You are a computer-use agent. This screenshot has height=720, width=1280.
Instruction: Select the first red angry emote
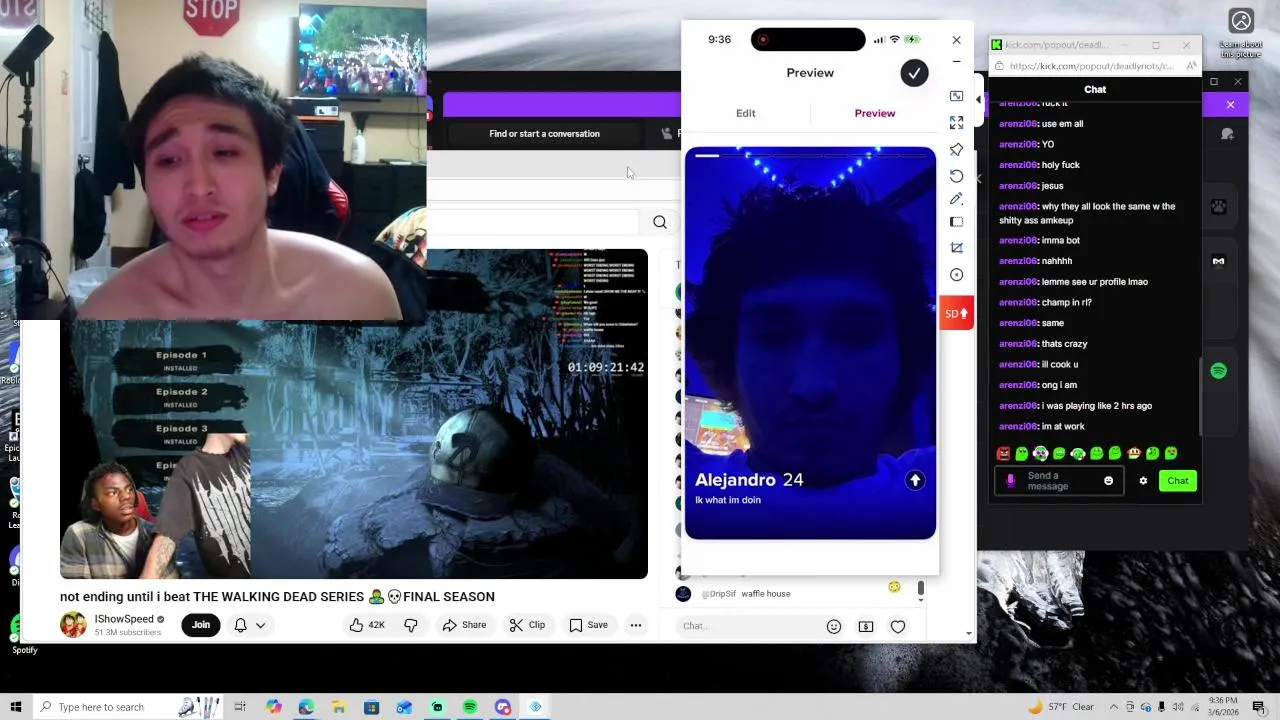click(x=1003, y=453)
